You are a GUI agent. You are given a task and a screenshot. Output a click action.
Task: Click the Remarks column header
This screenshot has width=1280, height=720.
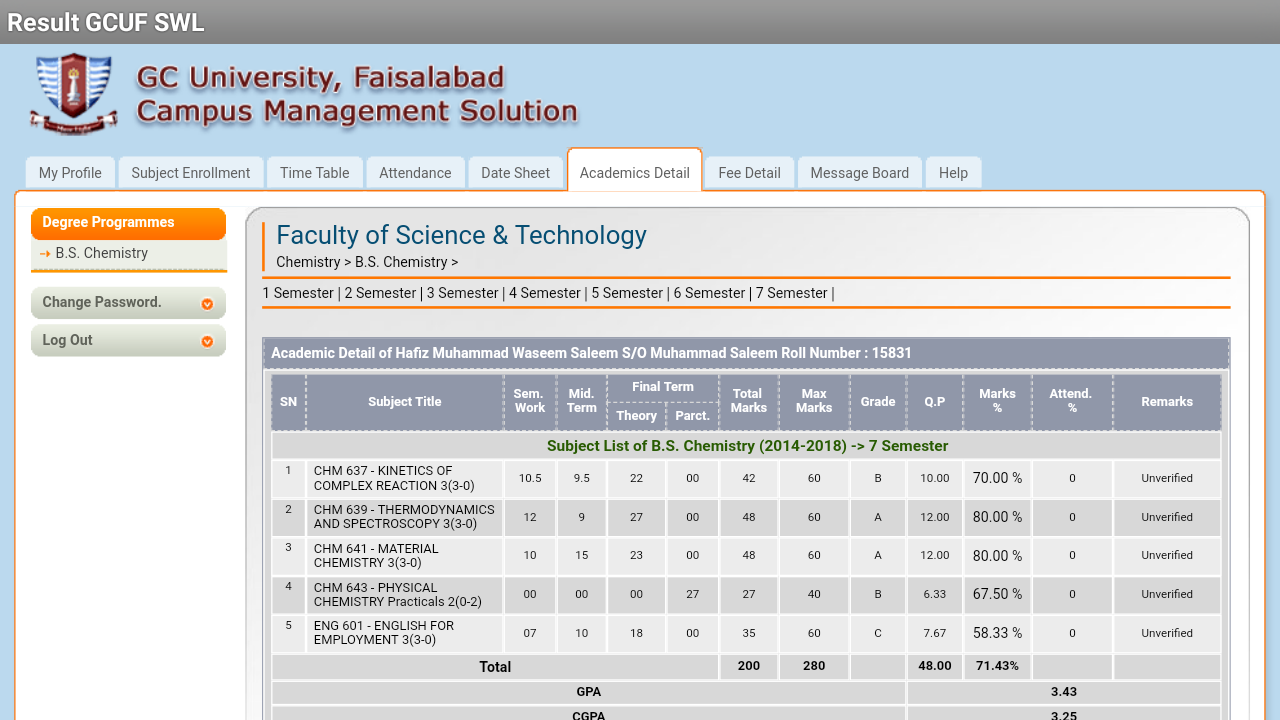pyautogui.click(x=1167, y=402)
